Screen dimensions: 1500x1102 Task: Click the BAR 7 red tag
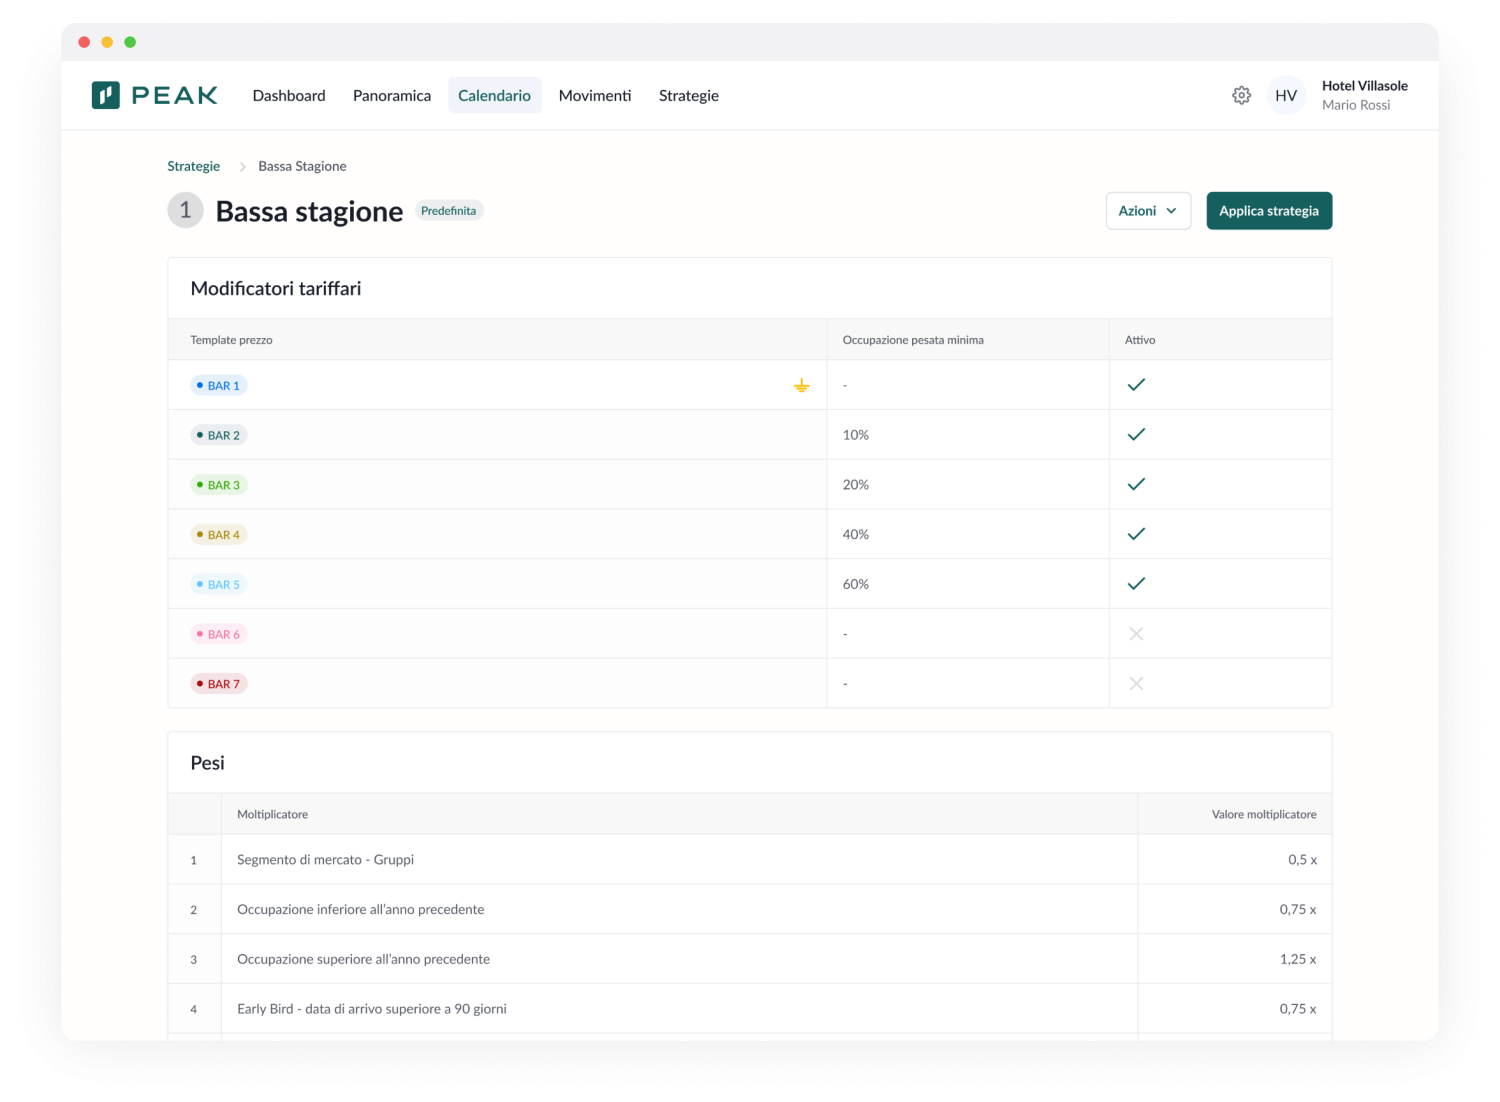pos(219,684)
